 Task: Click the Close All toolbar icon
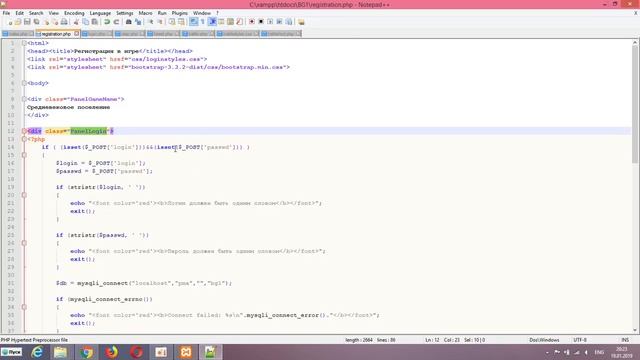coord(55,22)
